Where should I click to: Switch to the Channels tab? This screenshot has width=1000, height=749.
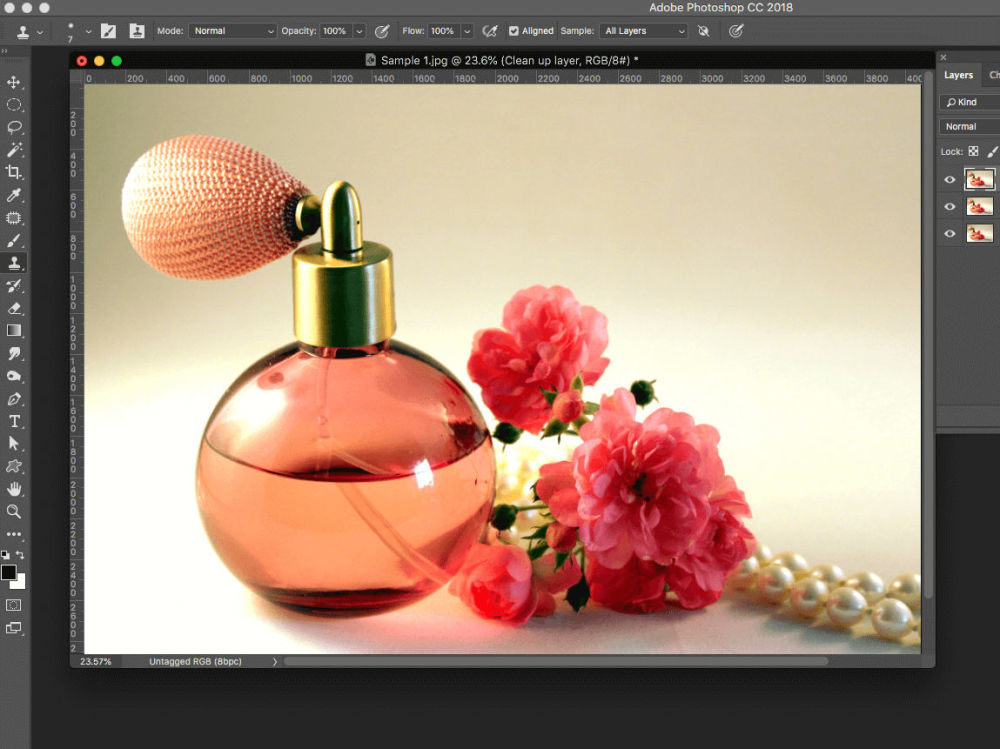click(x=994, y=75)
